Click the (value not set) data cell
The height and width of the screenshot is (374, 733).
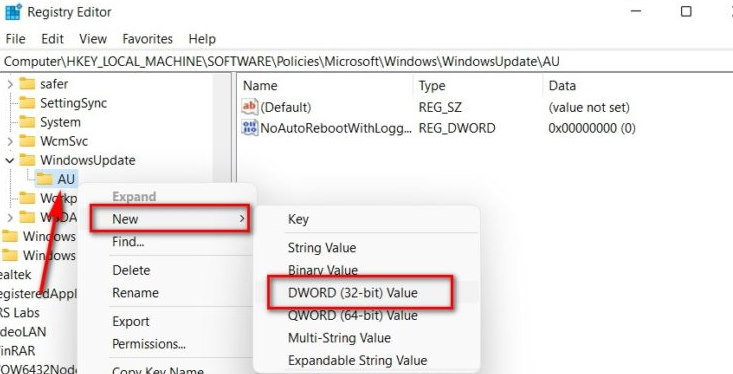click(x=589, y=108)
